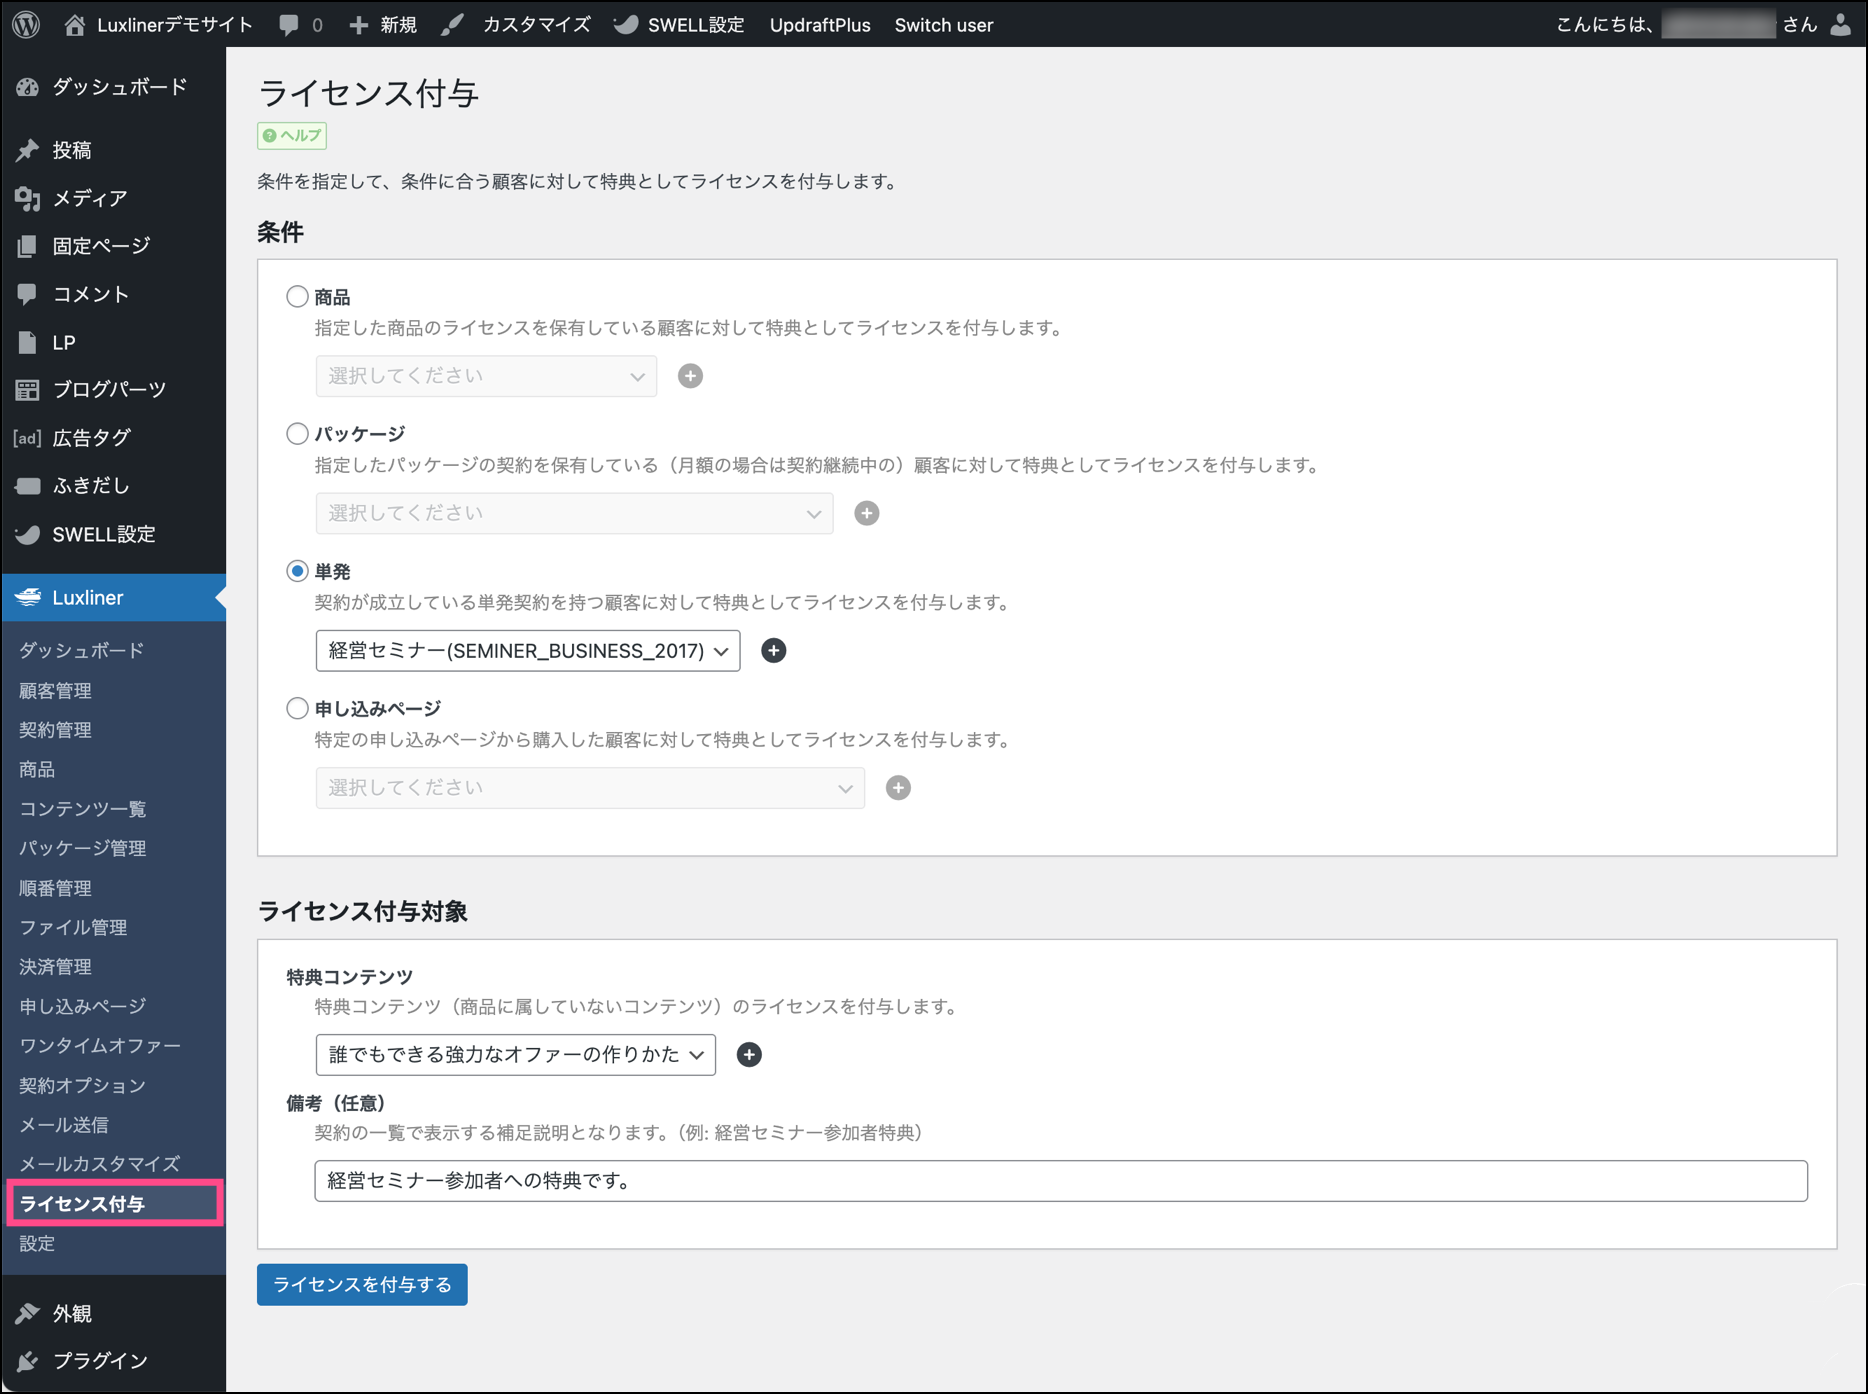
Task: Open the green ヘルプ link
Action: (x=292, y=136)
